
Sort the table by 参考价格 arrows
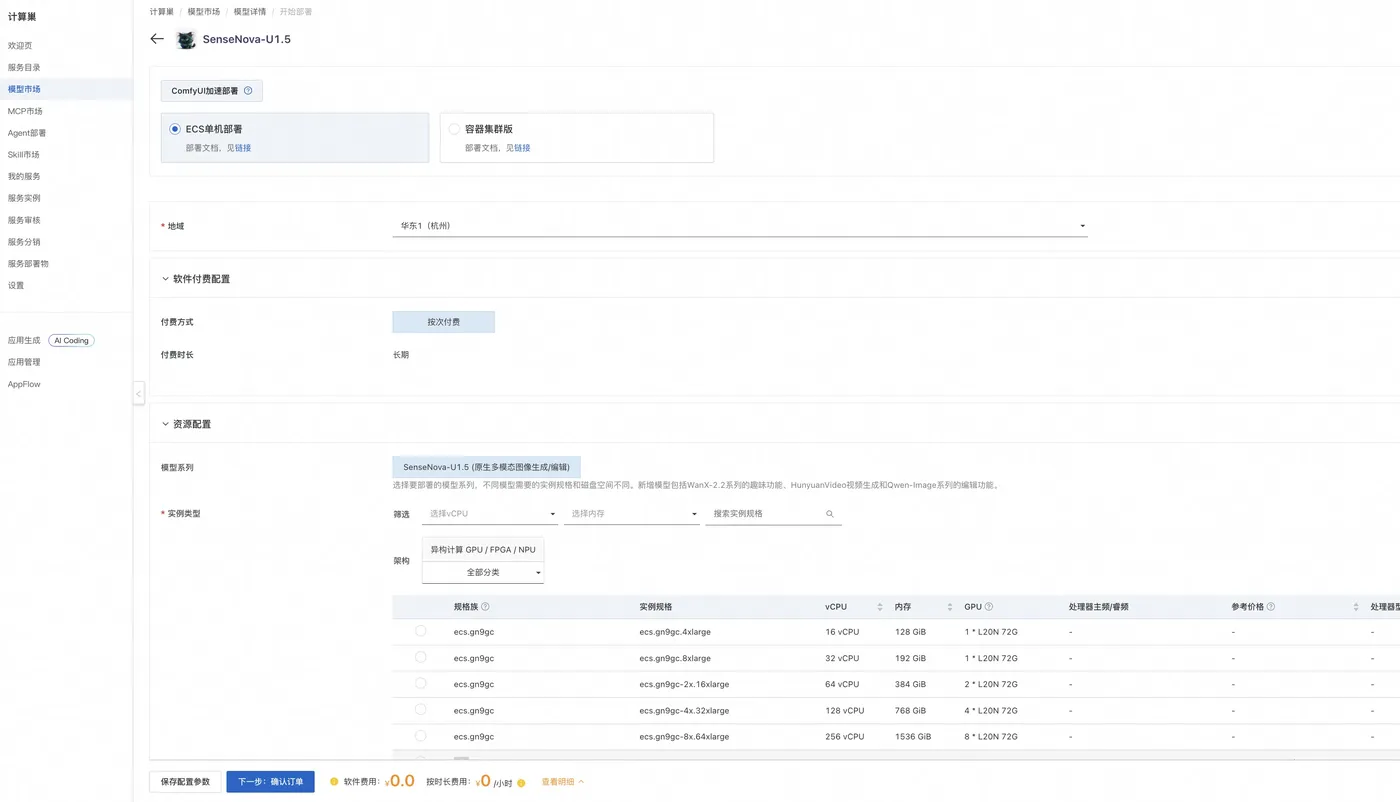(1356, 607)
